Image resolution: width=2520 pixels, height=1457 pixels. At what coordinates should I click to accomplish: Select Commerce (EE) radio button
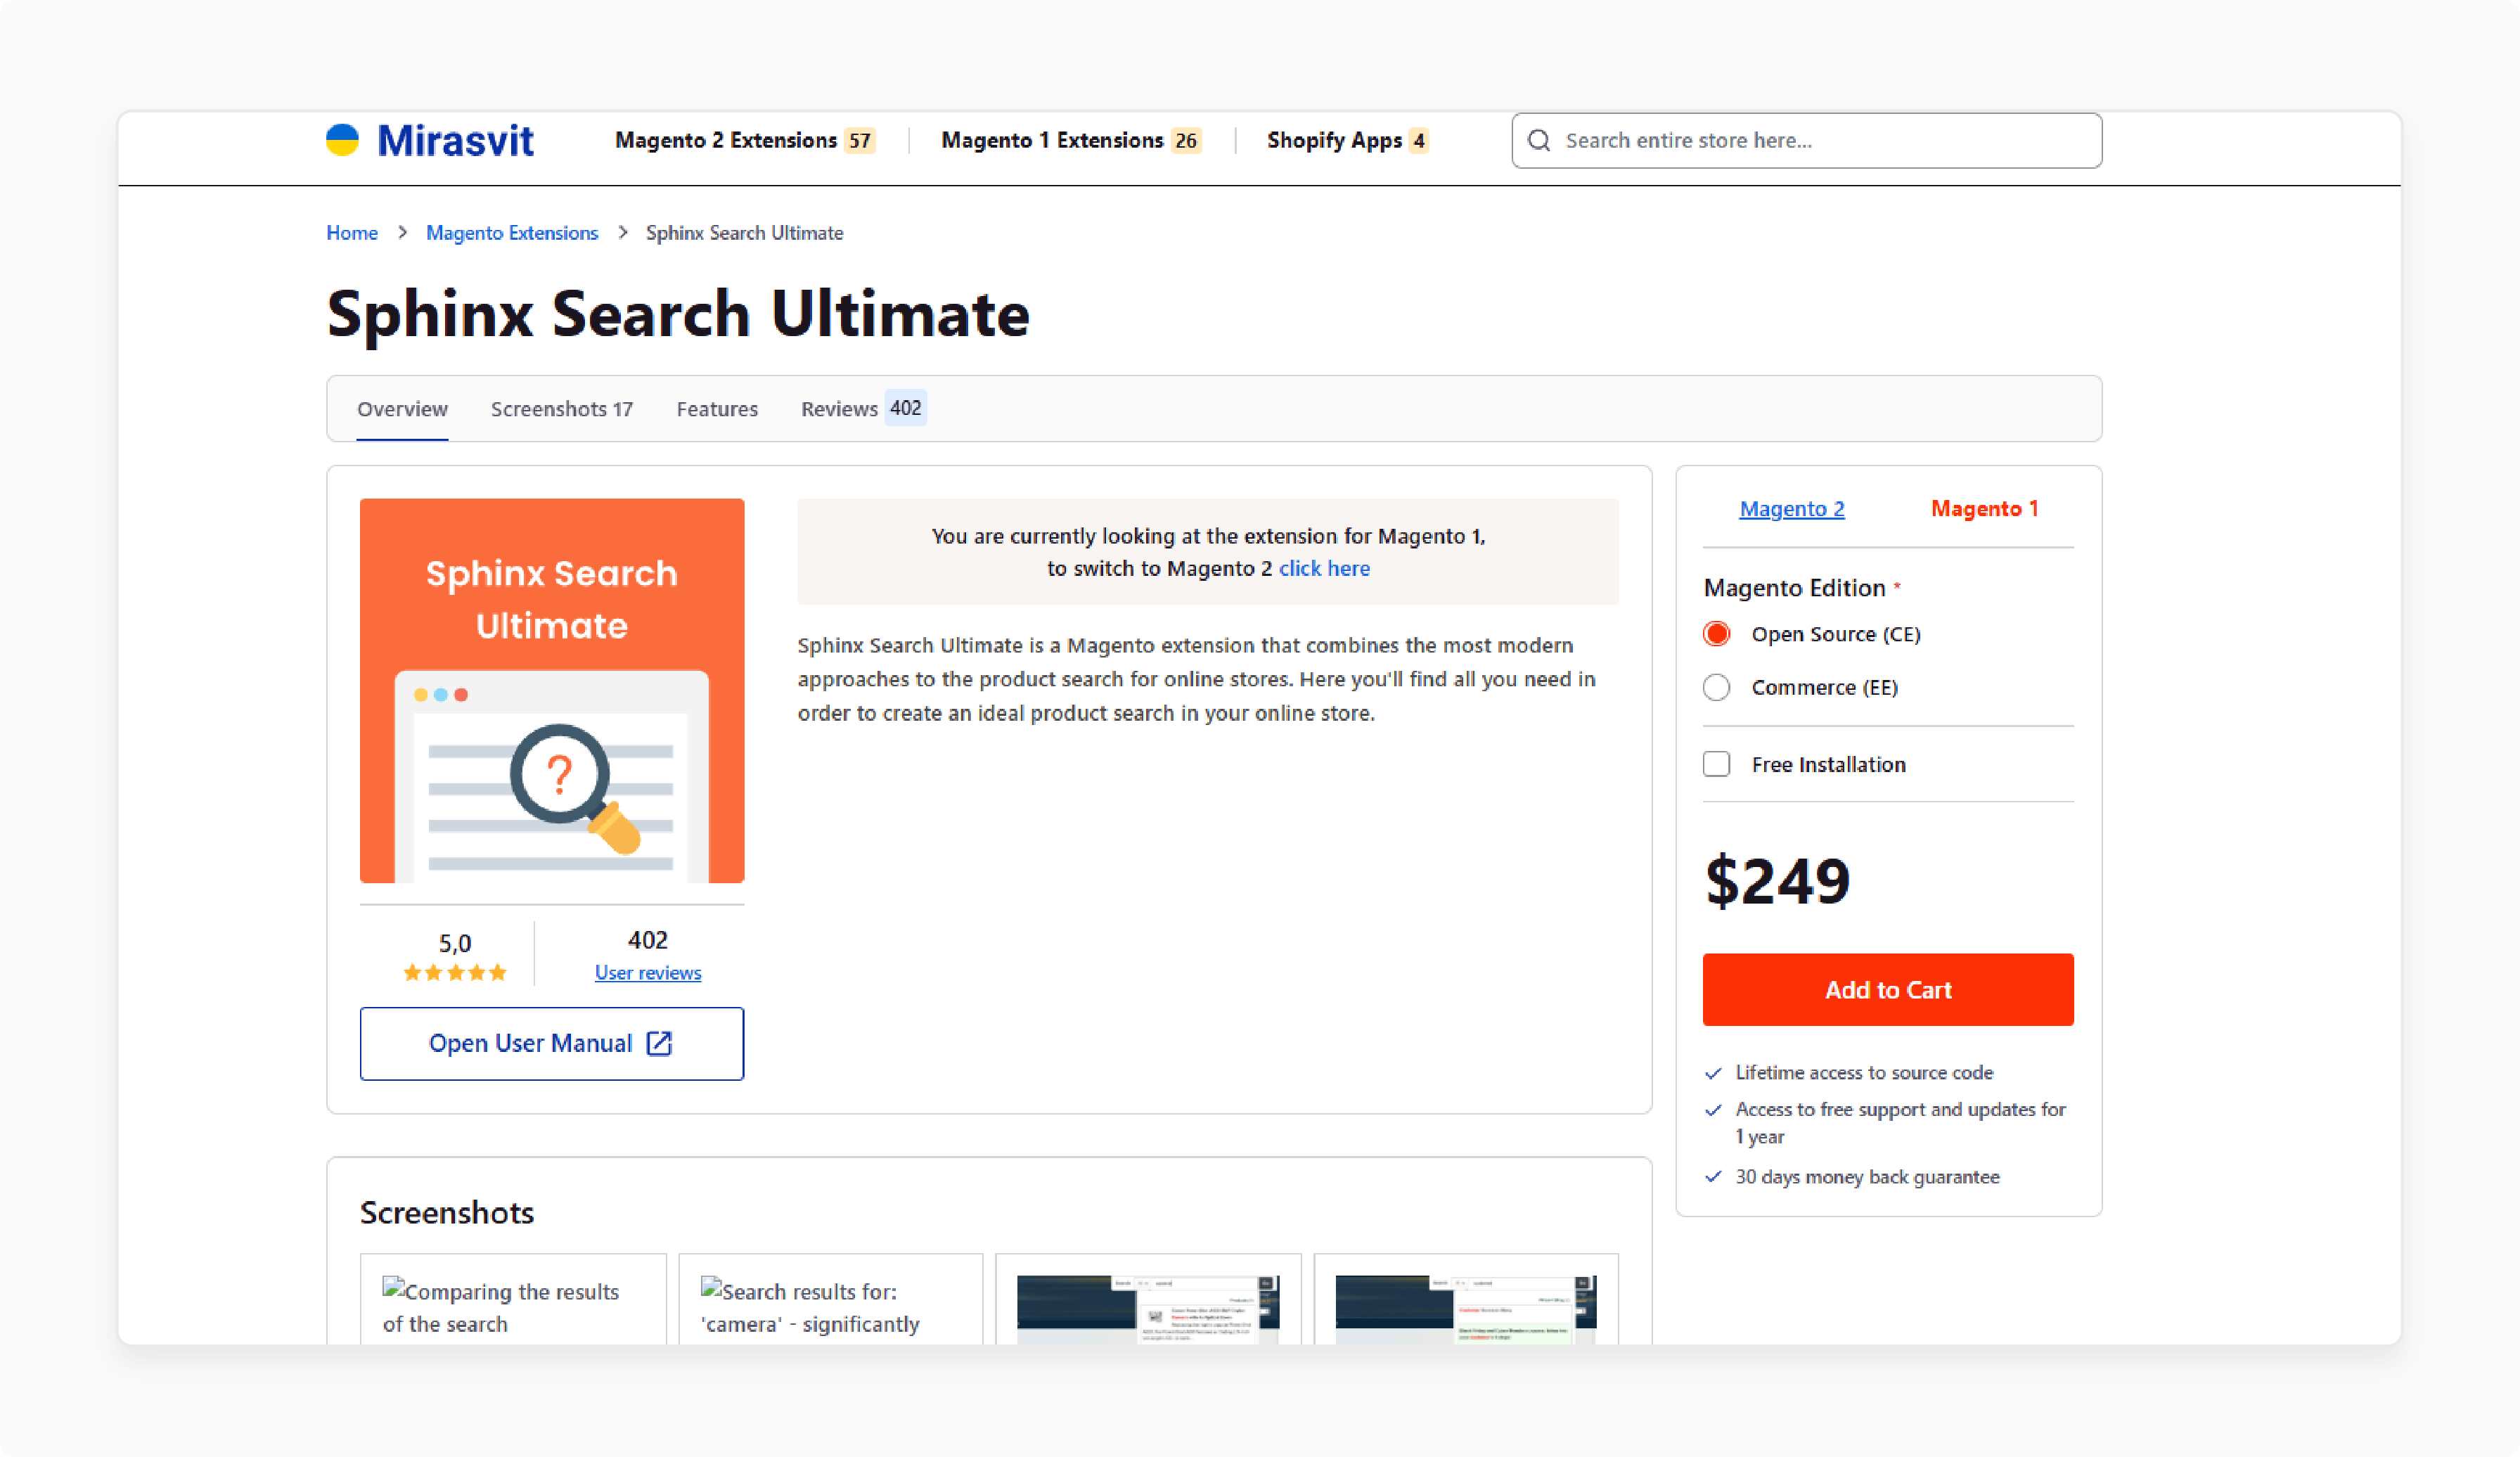click(1717, 687)
